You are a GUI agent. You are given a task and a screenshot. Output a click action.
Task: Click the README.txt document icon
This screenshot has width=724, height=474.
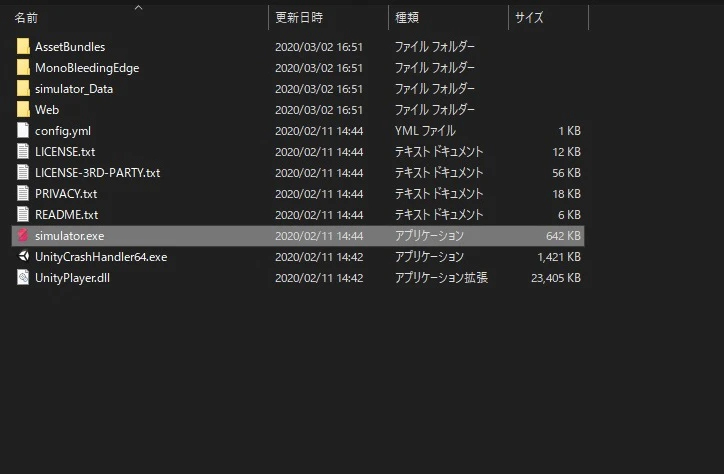23,215
